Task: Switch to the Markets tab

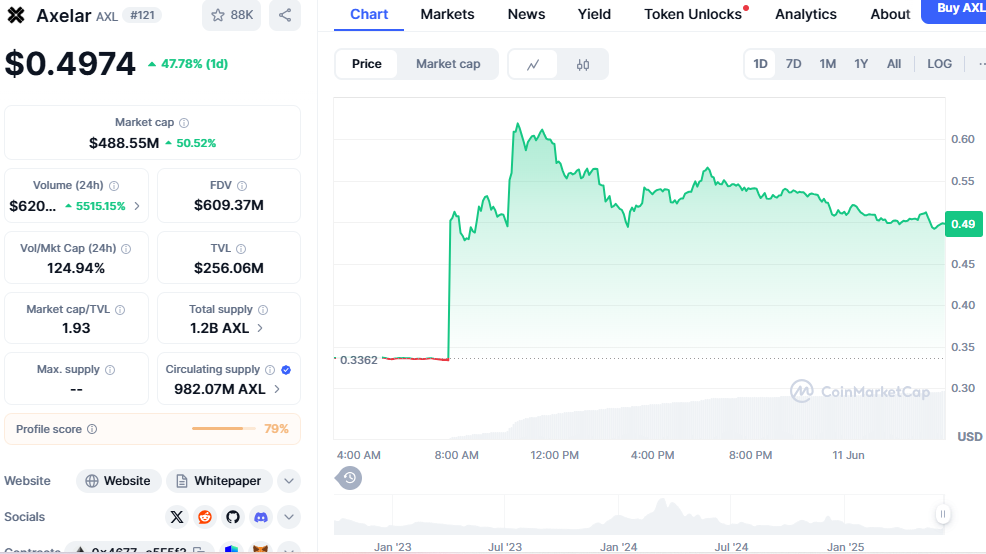Action: (x=447, y=14)
